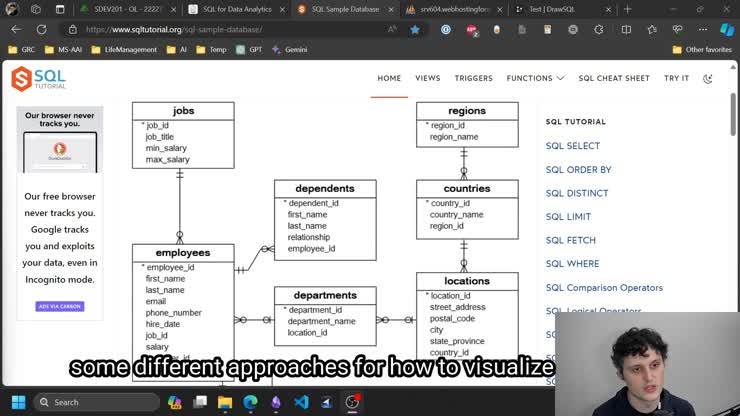740x416 pixels.
Task: Click ADS VIA CARBON button
Action: coord(59,306)
